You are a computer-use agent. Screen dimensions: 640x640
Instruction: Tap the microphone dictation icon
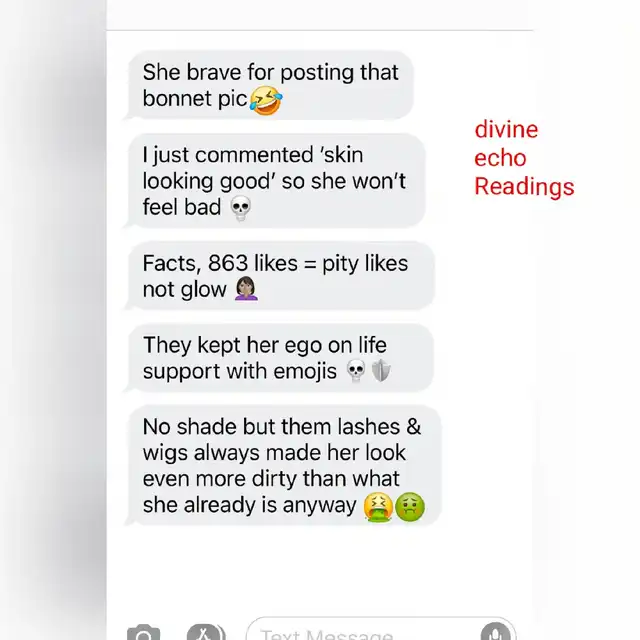pos(496,632)
